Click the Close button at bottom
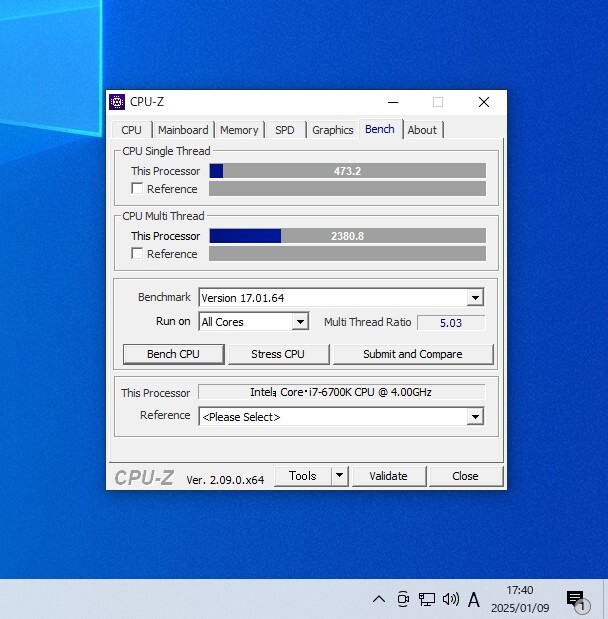This screenshot has height=619, width=608. click(465, 476)
